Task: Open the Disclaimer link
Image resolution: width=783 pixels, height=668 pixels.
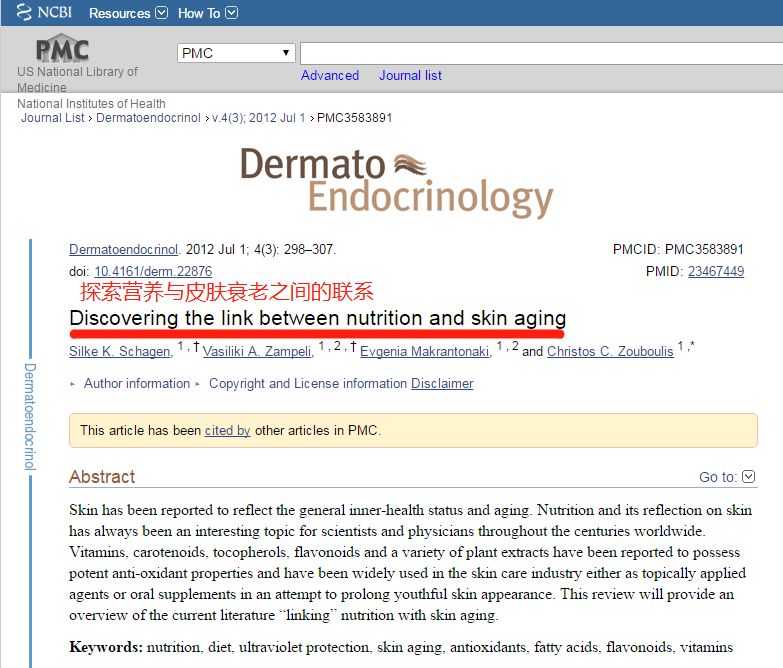Action: [442, 383]
